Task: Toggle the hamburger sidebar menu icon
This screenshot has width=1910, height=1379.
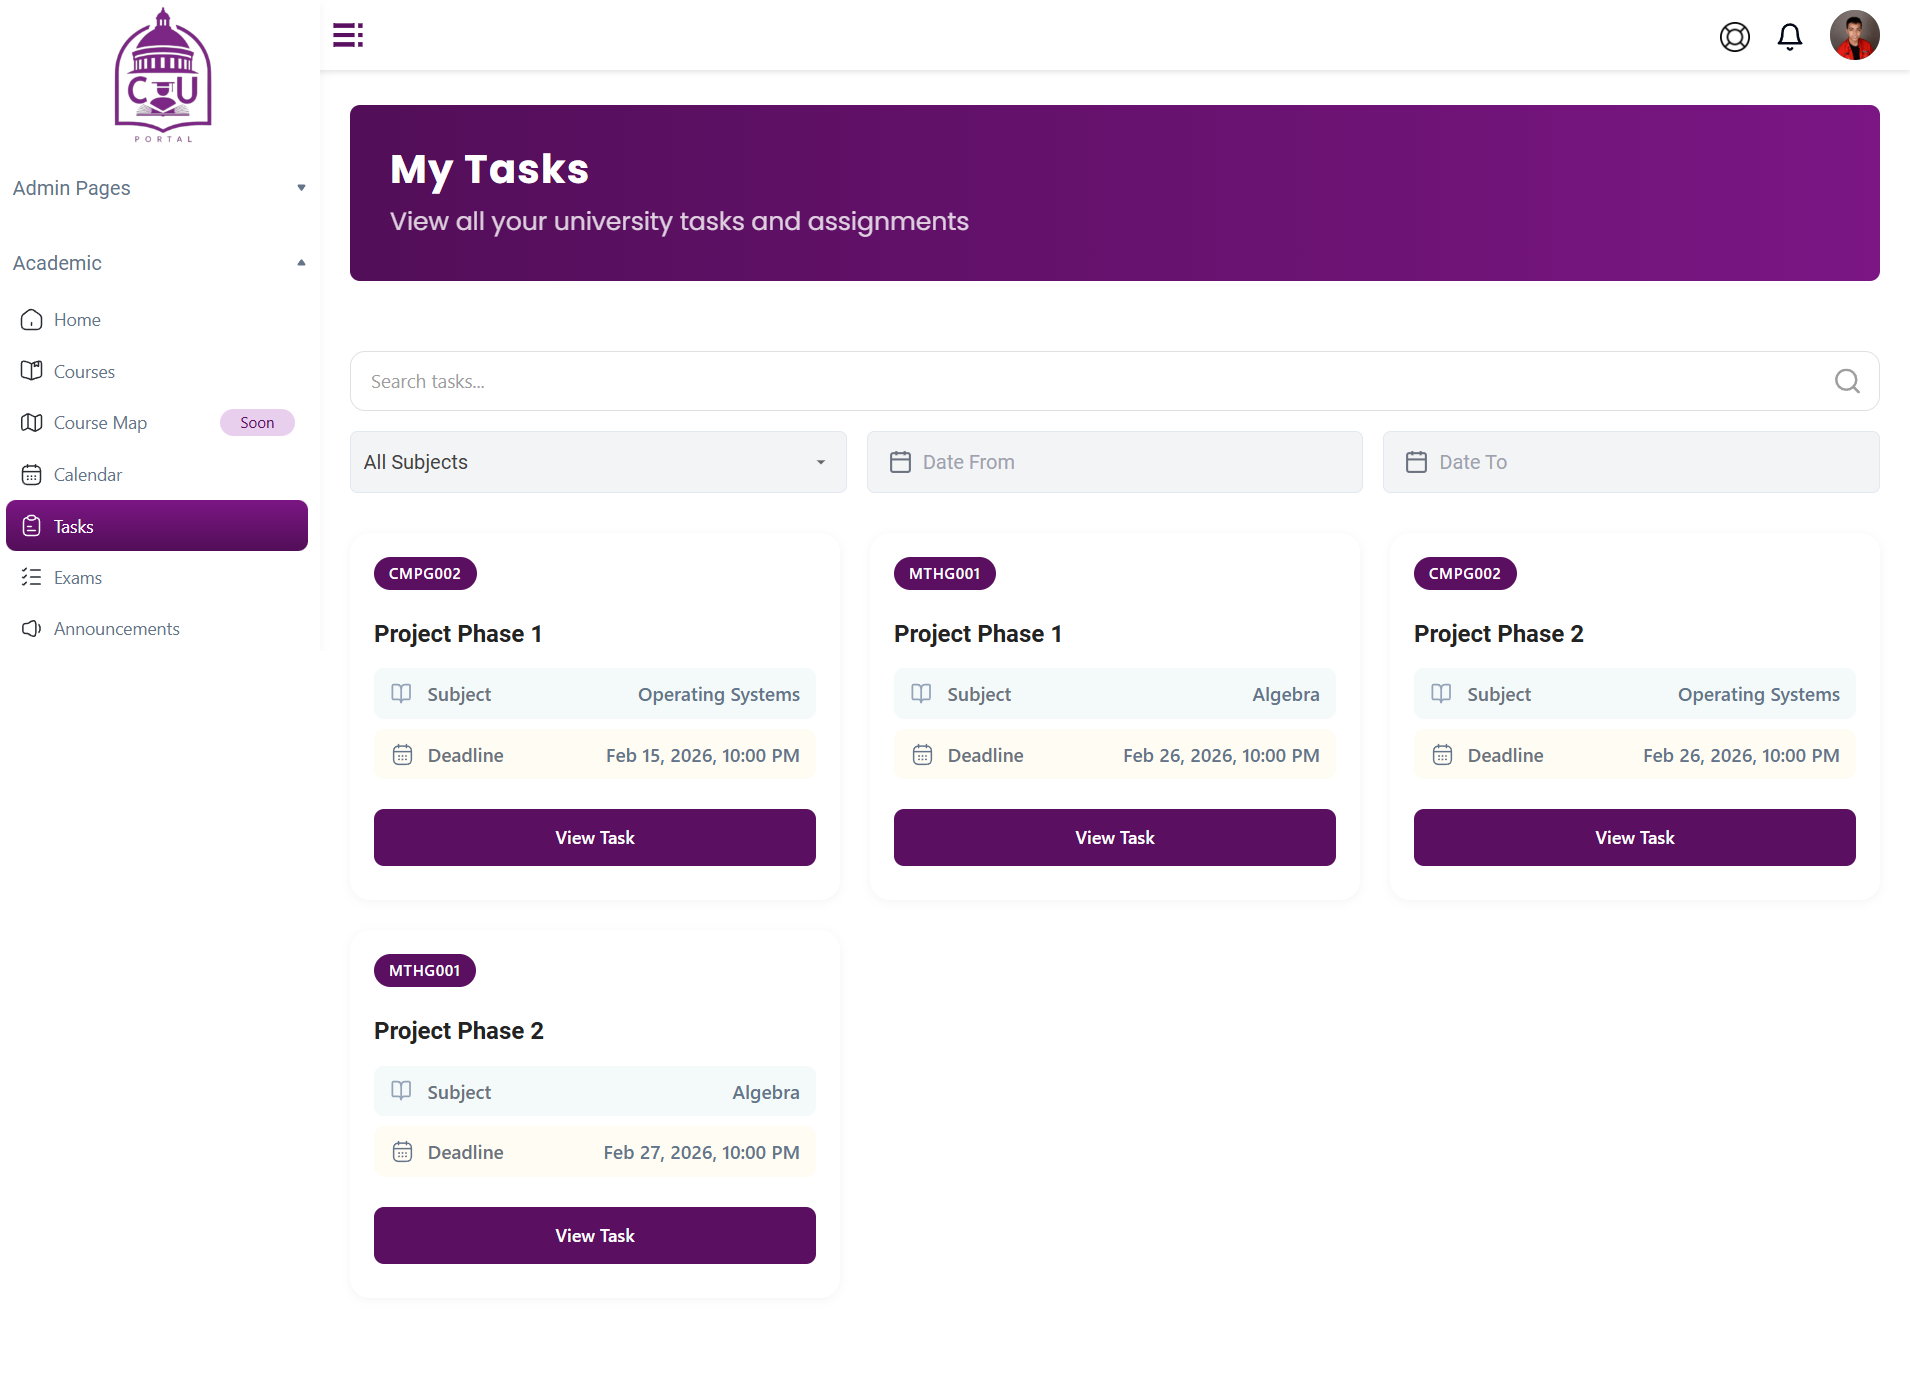Action: (x=347, y=35)
